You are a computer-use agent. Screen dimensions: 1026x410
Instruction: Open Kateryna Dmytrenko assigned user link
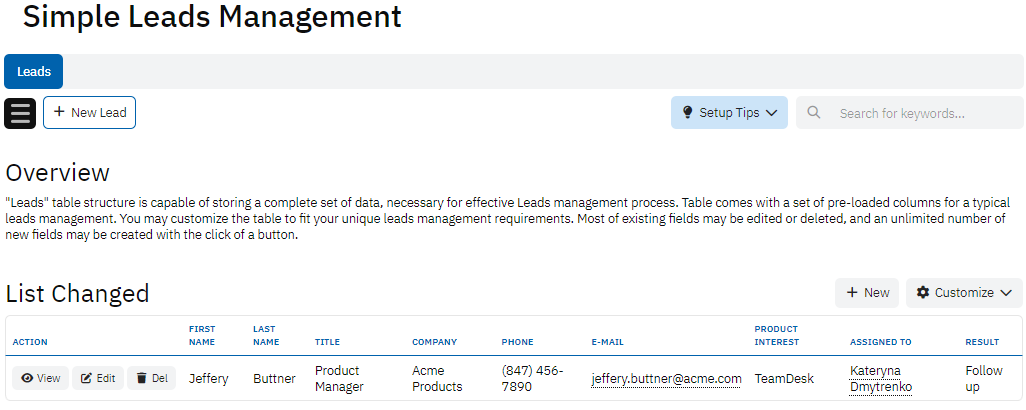881,378
